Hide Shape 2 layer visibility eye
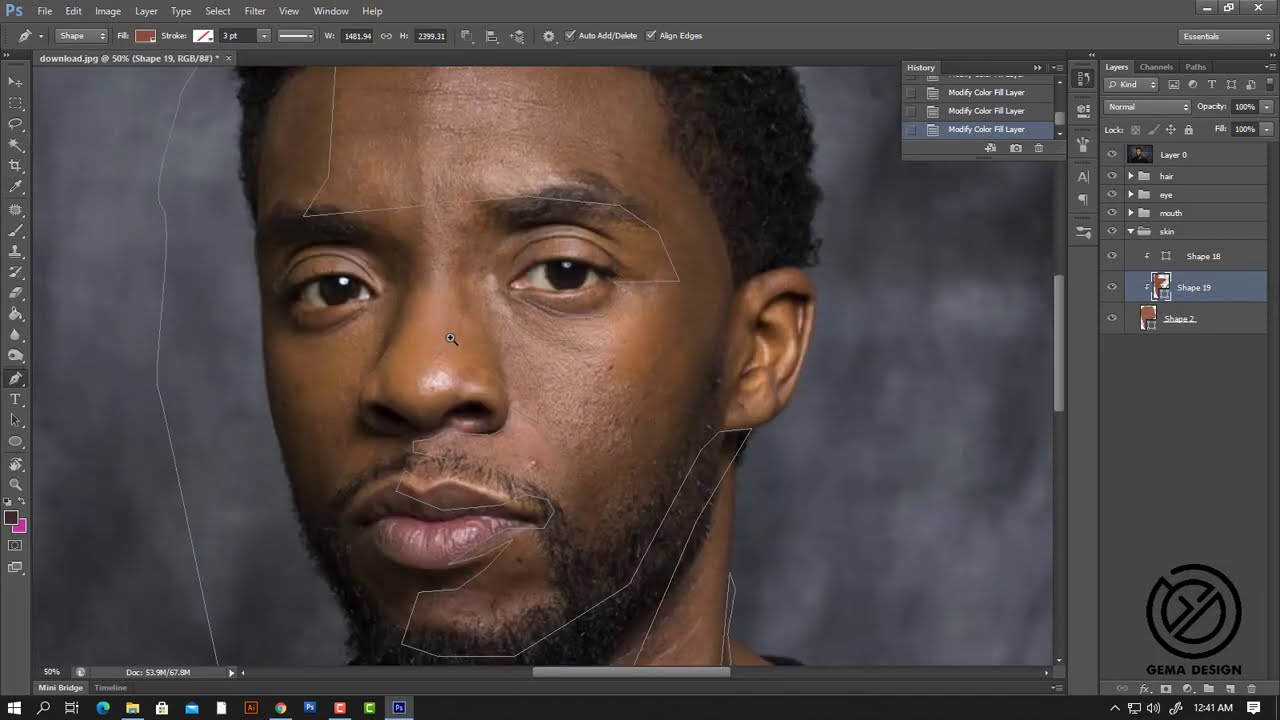 (1112, 319)
